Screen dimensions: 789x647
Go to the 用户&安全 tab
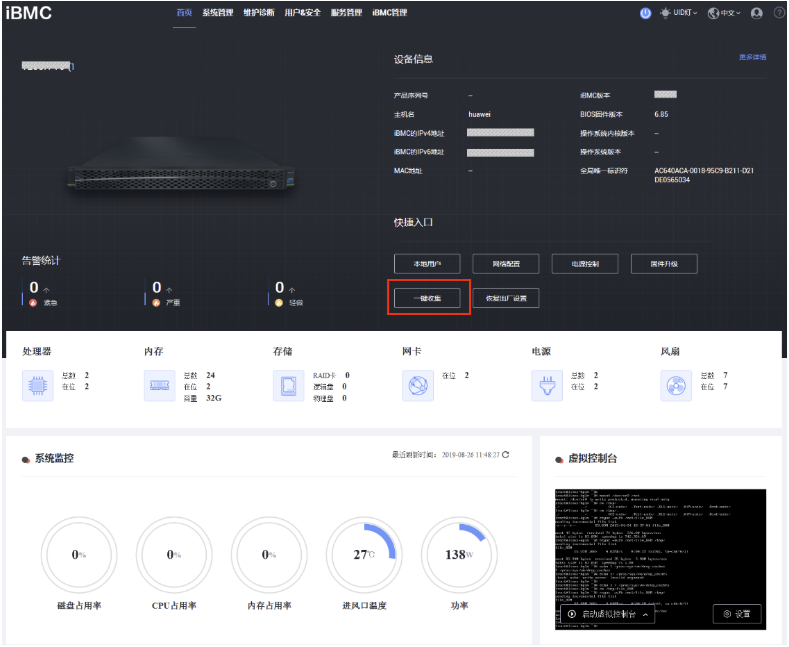coord(302,13)
